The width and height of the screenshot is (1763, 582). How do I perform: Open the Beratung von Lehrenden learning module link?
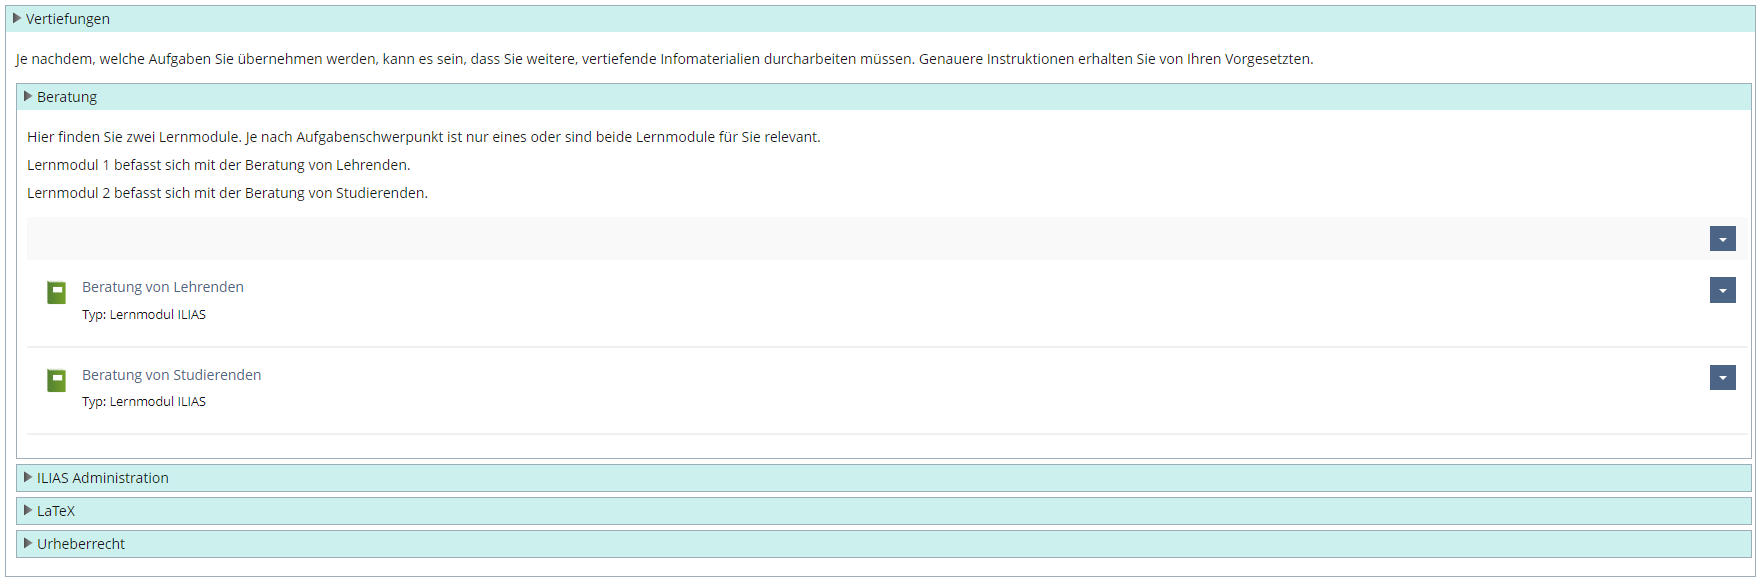click(163, 287)
